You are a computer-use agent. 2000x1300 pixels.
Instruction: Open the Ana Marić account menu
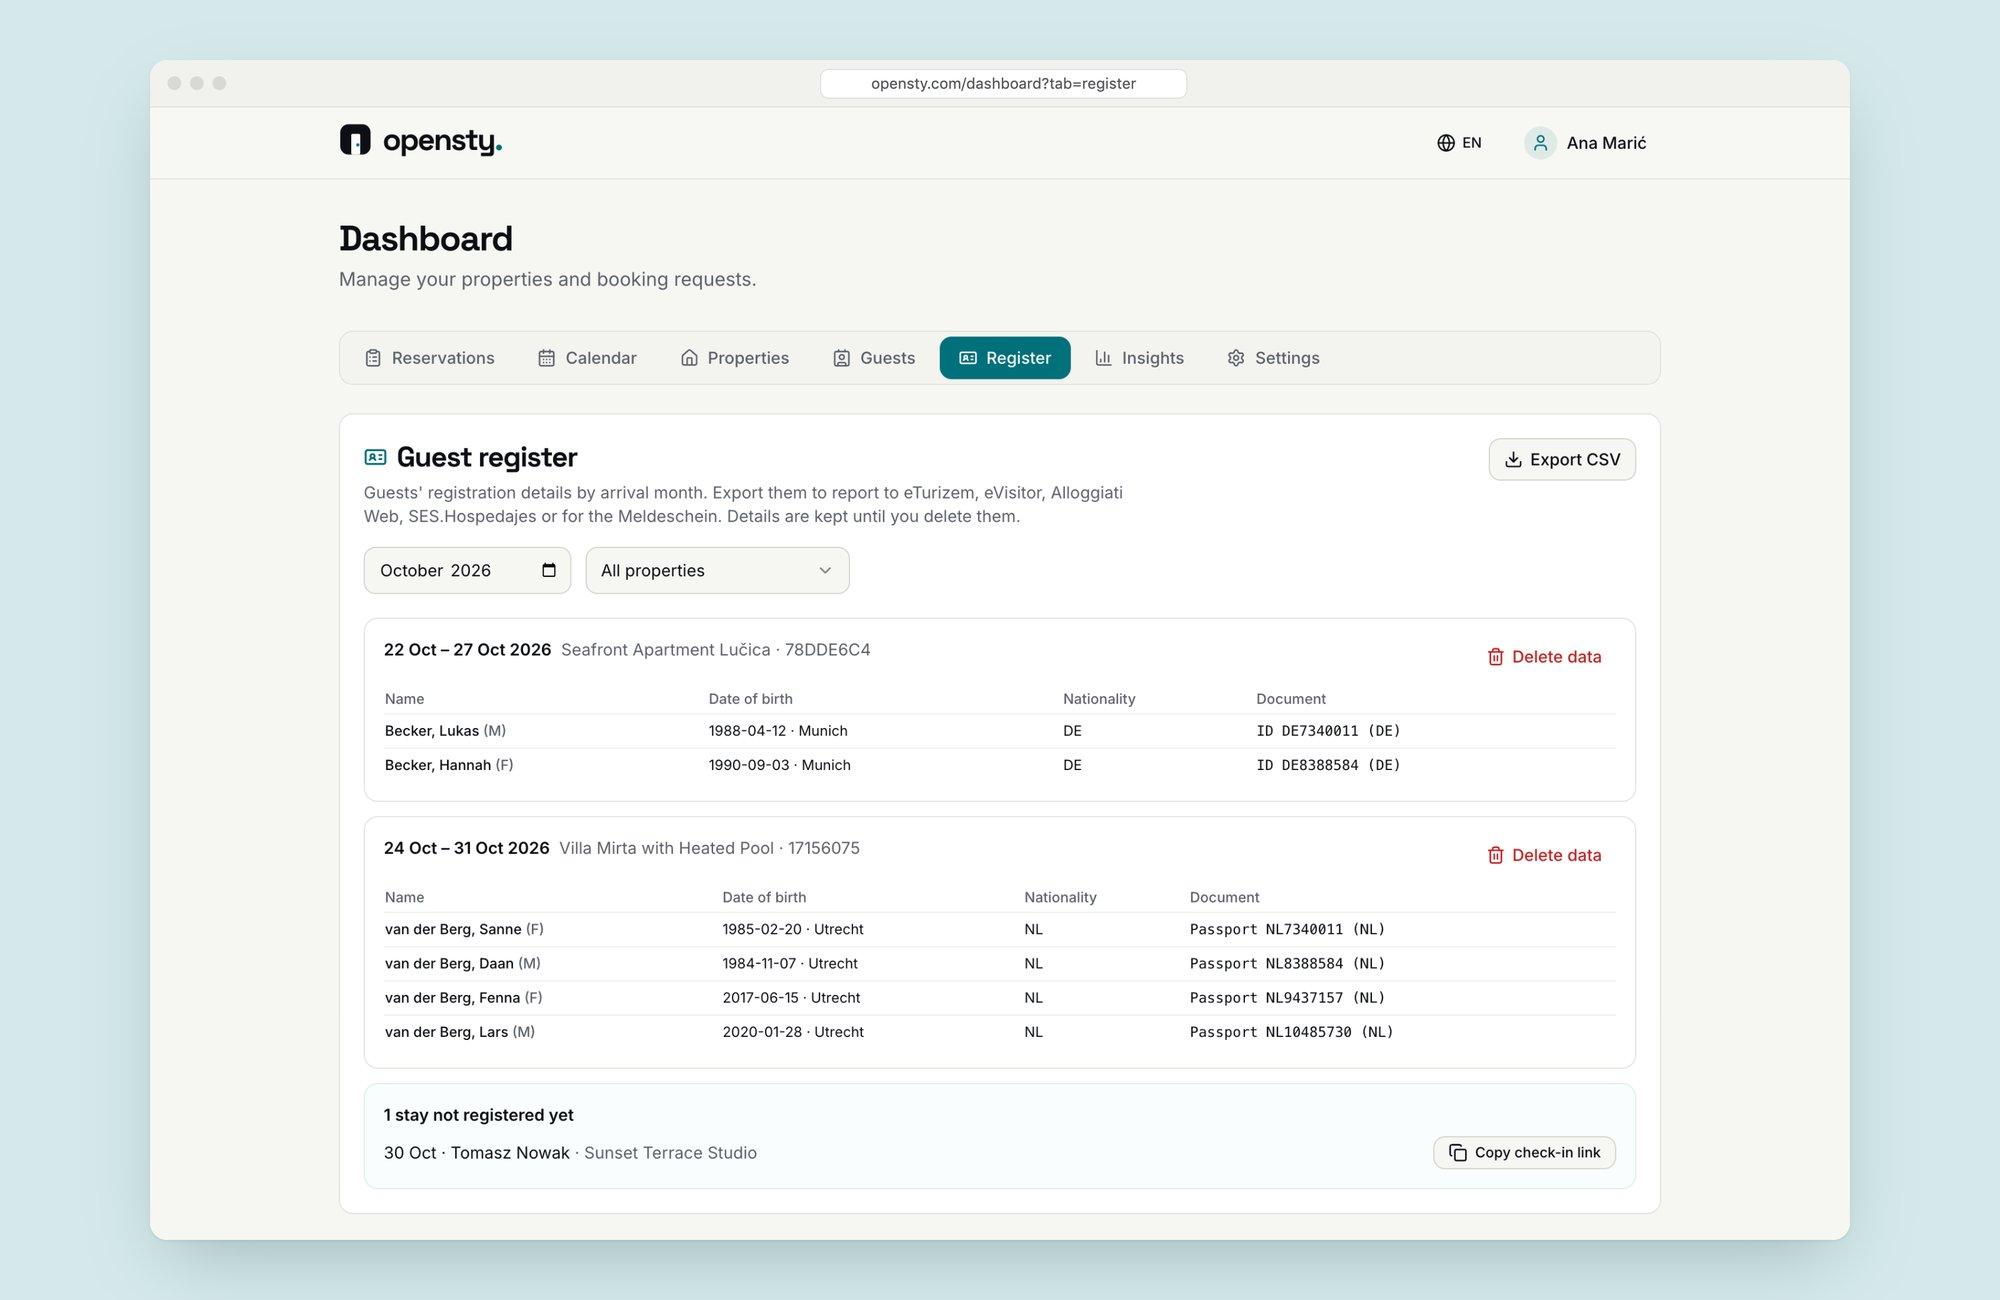(1586, 143)
